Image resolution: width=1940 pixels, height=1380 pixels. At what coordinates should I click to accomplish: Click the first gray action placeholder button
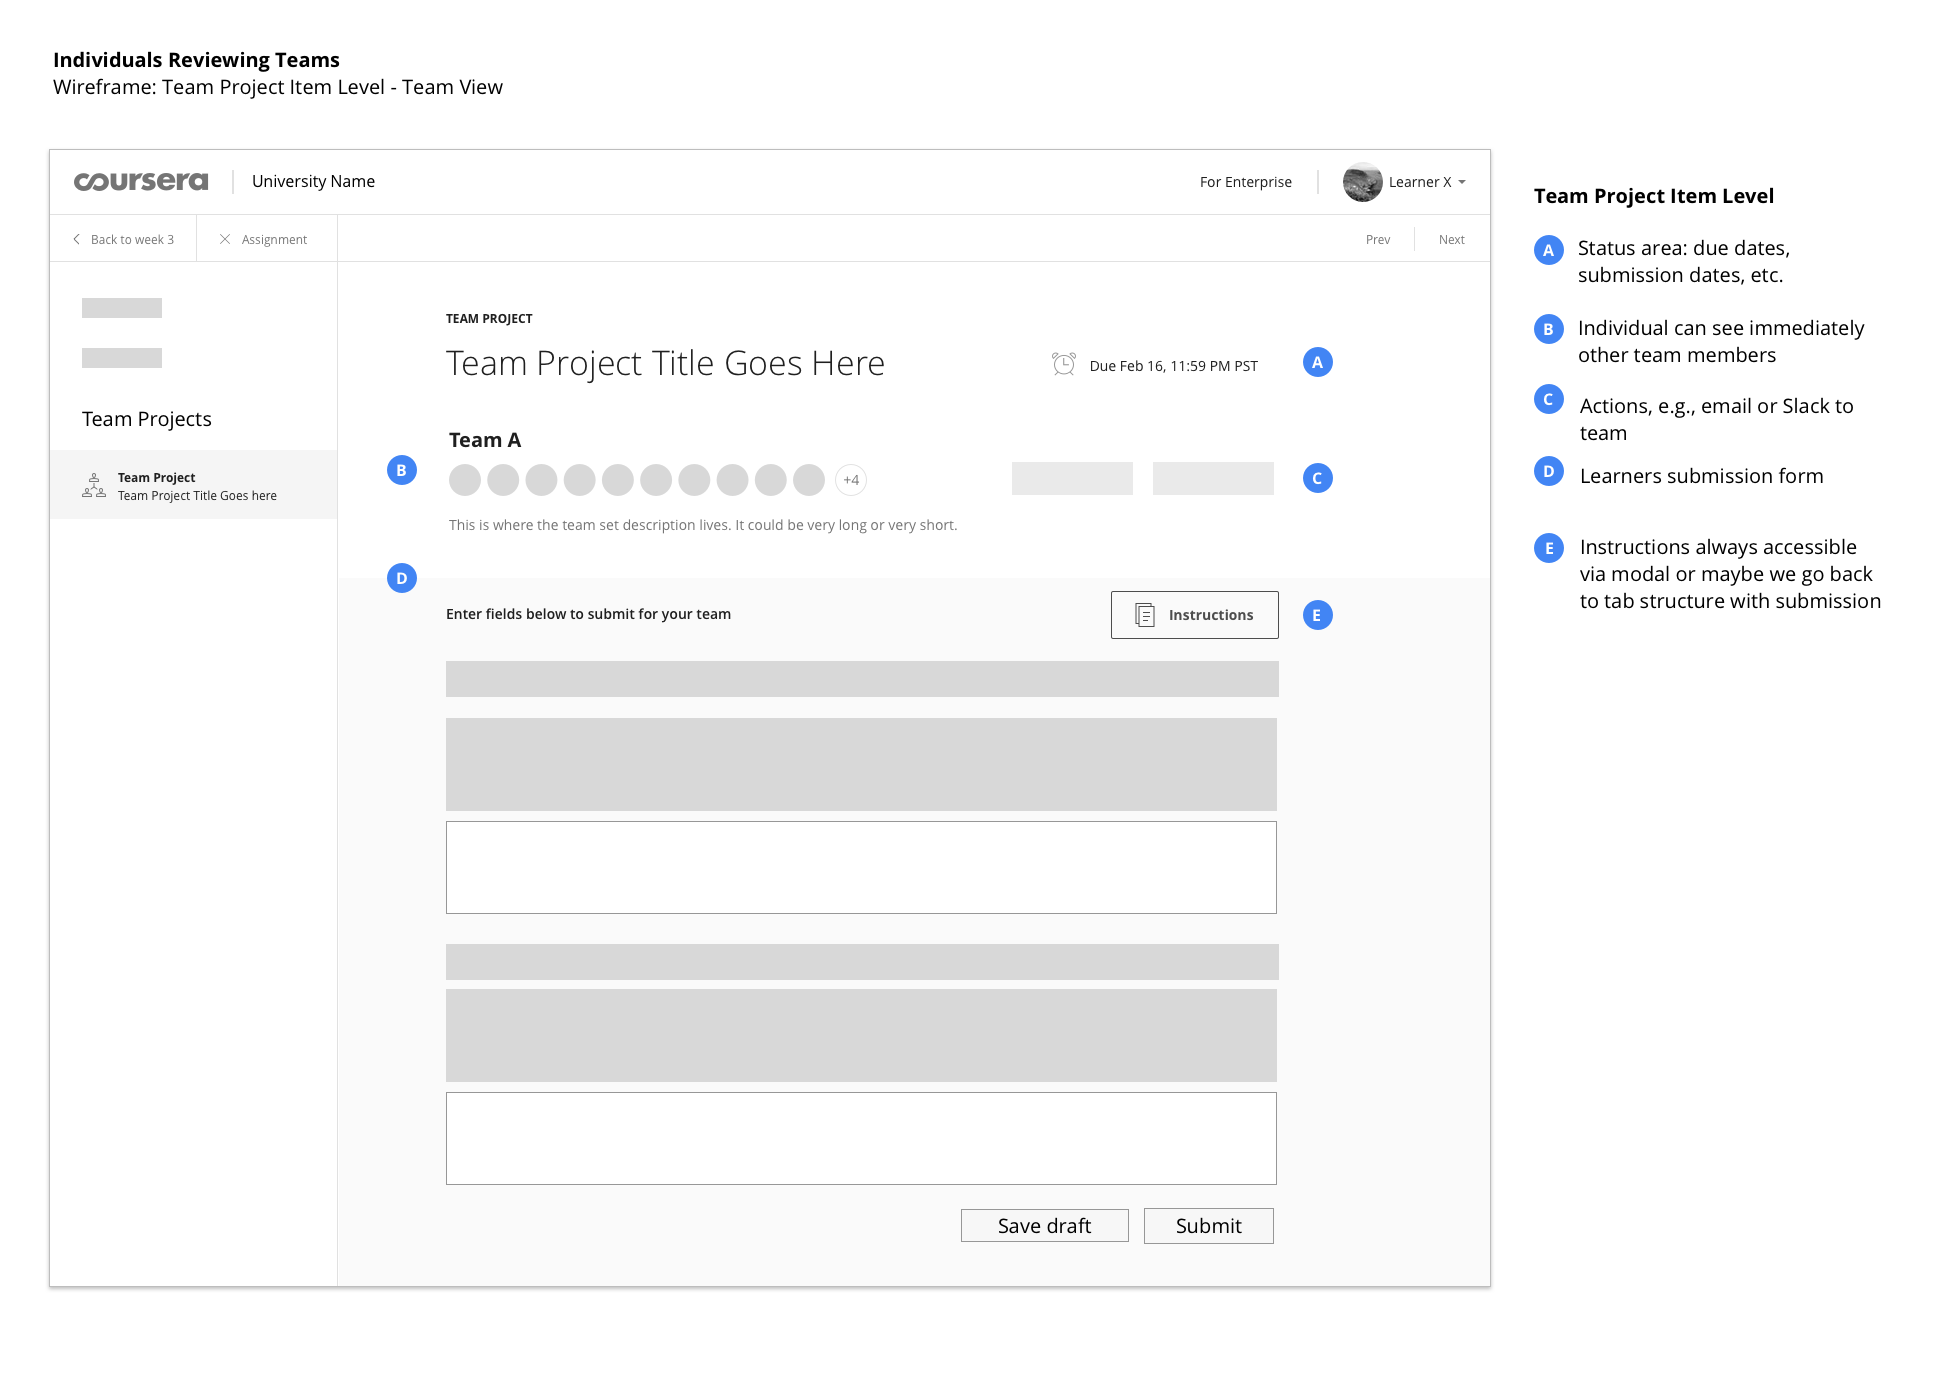tap(1071, 478)
